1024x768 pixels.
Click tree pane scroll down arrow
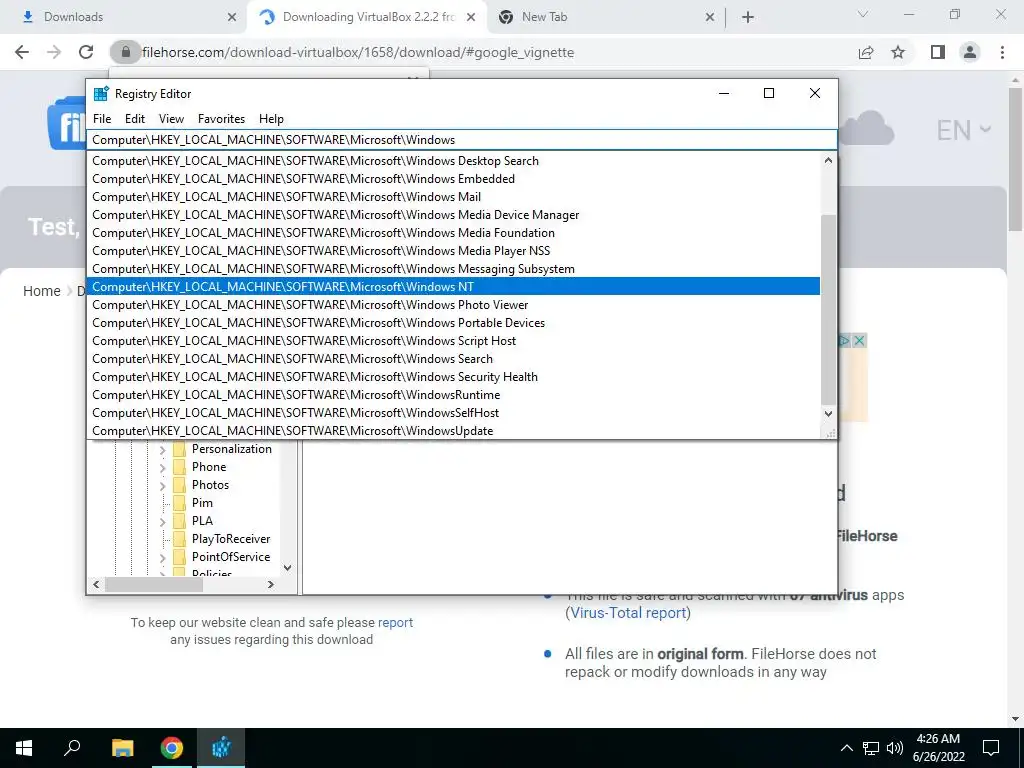pos(287,568)
